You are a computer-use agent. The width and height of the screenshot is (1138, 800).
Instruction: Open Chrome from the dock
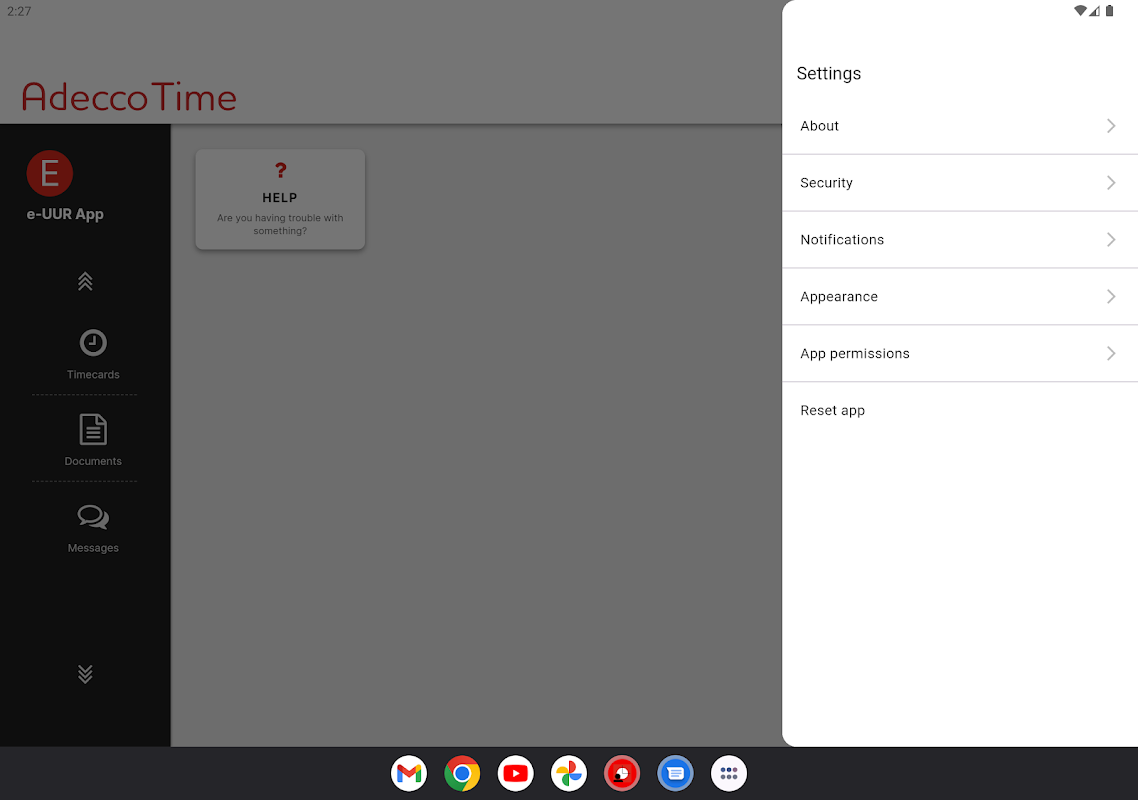pos(462,774)
